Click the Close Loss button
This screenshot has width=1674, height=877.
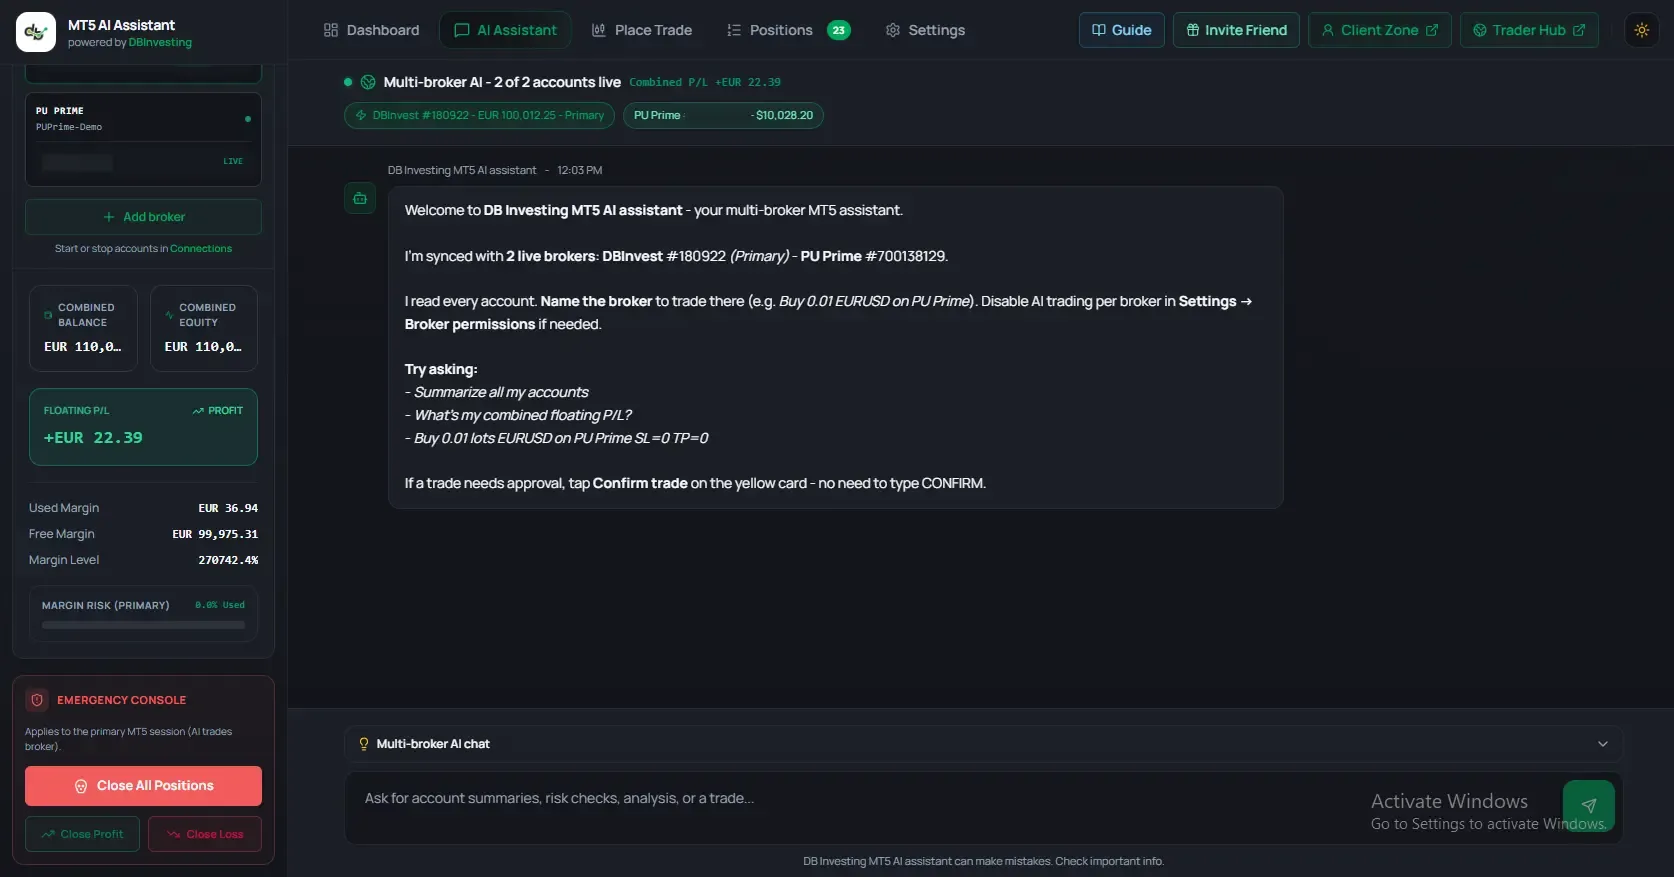[x=205, y=834]
